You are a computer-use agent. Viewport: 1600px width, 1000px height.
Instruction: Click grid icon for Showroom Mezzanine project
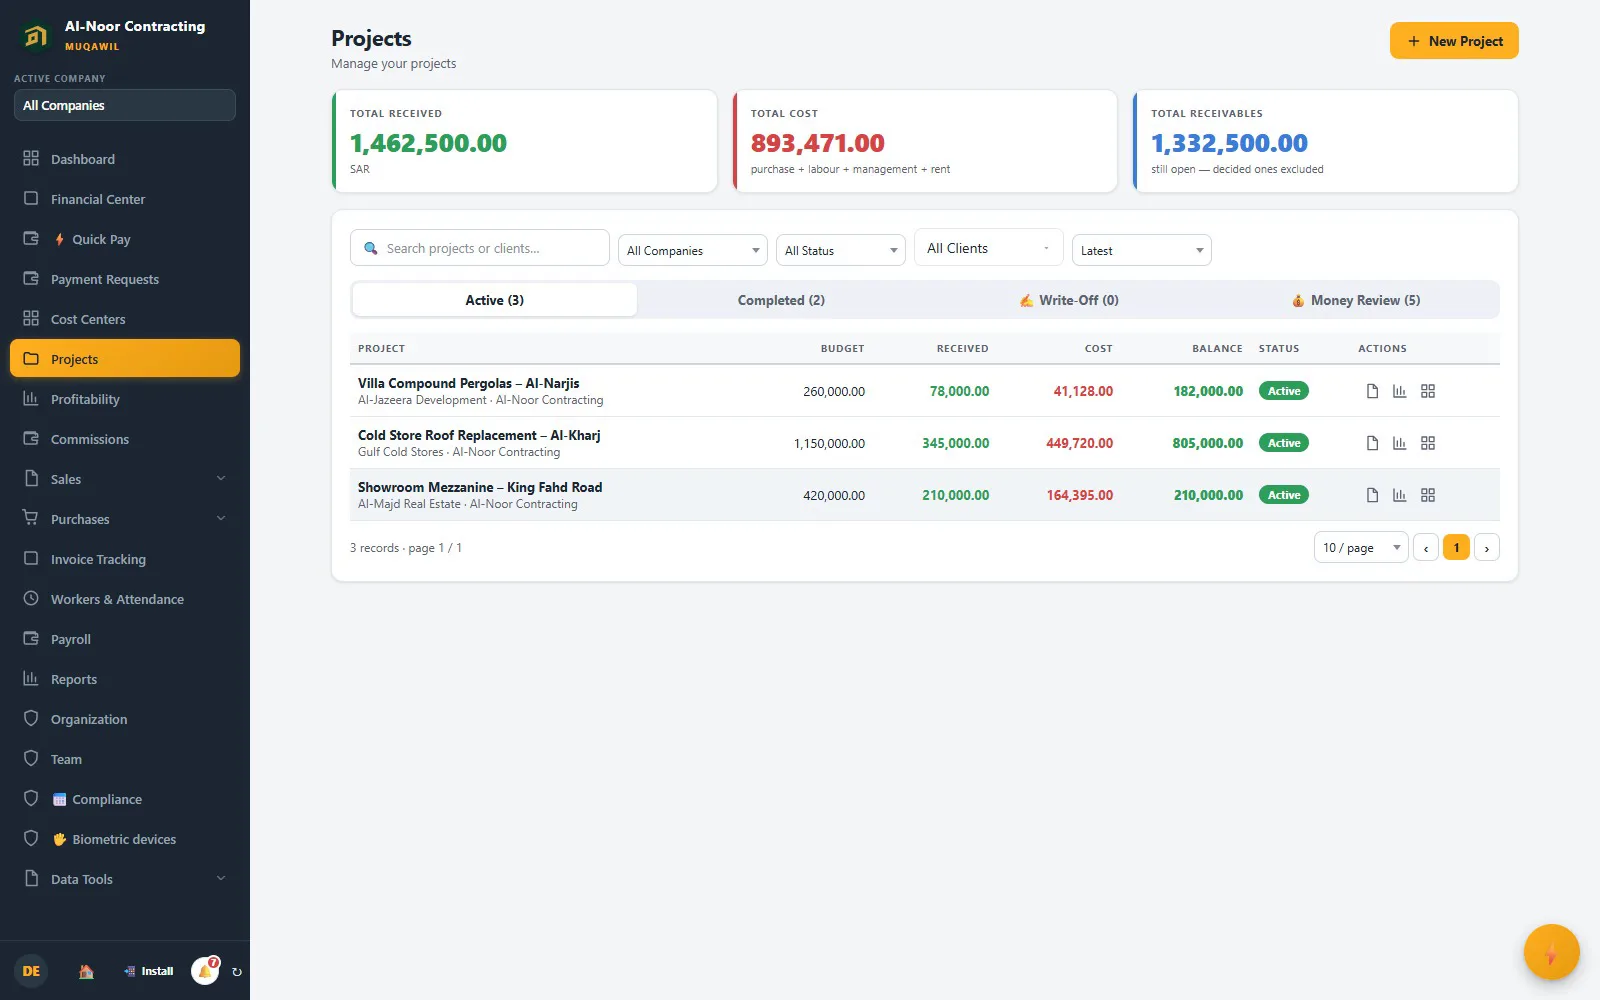[1428, 495]
